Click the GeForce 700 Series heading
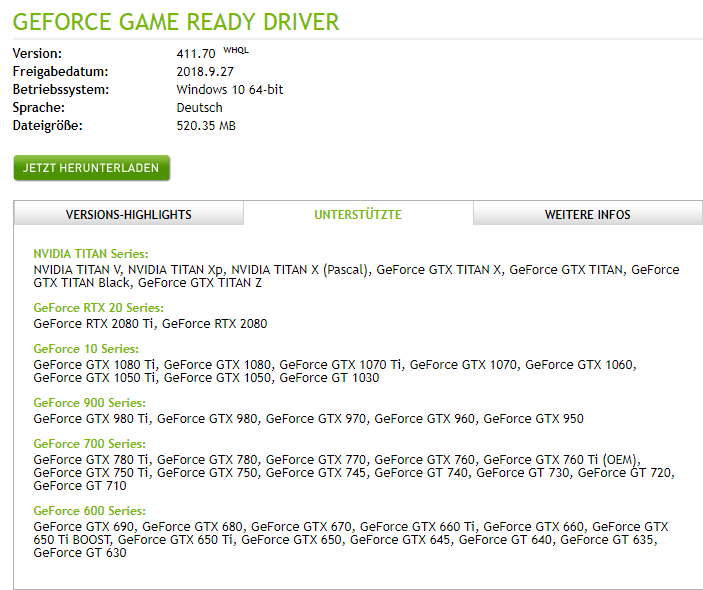703x590 pixels. tap(90, 444)
